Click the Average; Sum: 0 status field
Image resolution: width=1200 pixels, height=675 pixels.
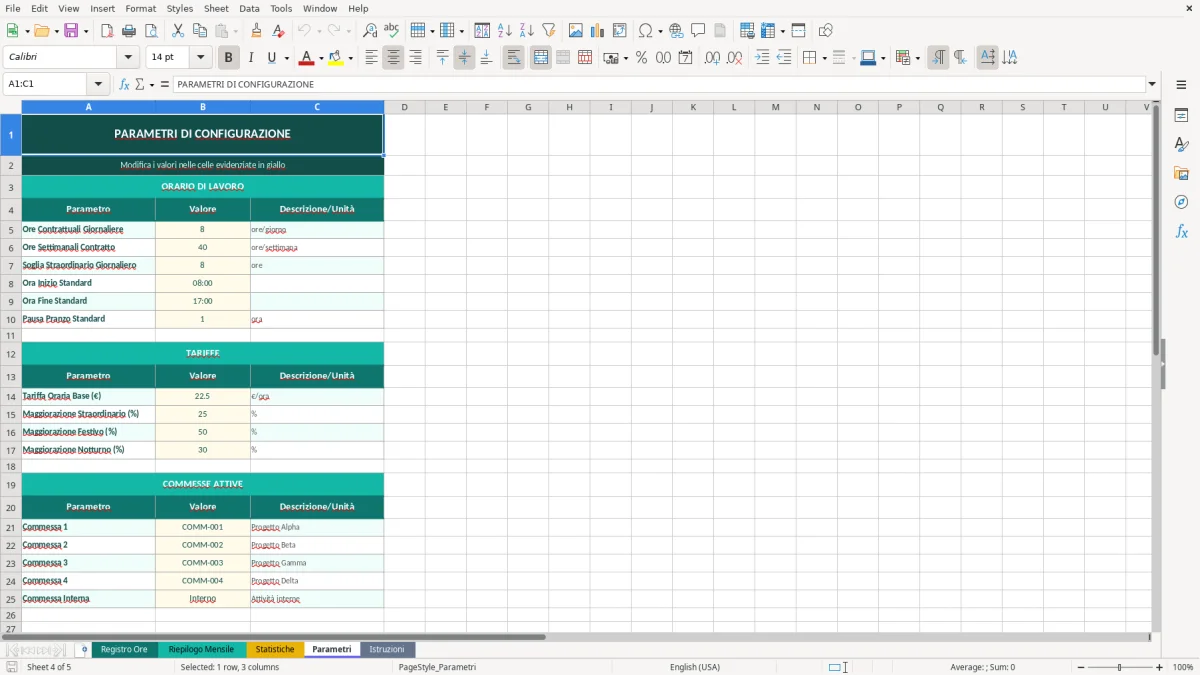982,667
